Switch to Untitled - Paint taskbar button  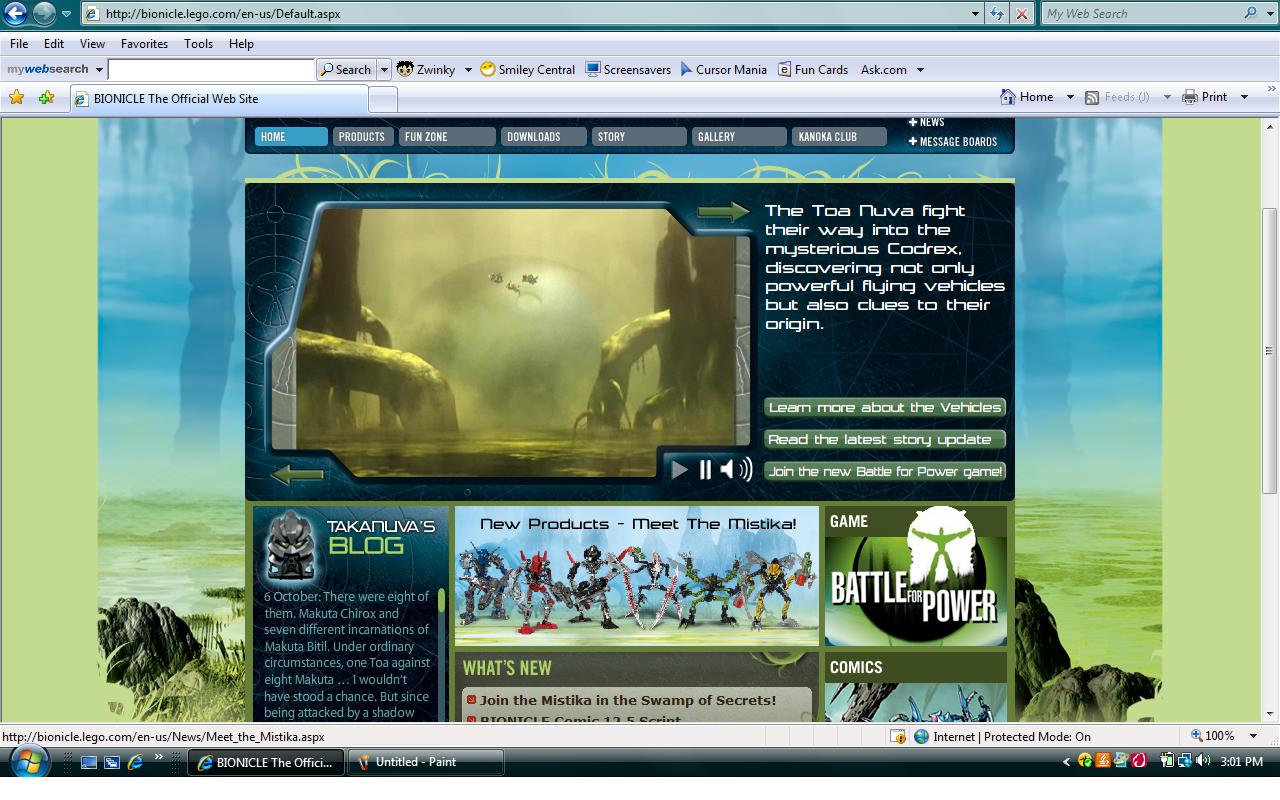click(x=426, y=762)
